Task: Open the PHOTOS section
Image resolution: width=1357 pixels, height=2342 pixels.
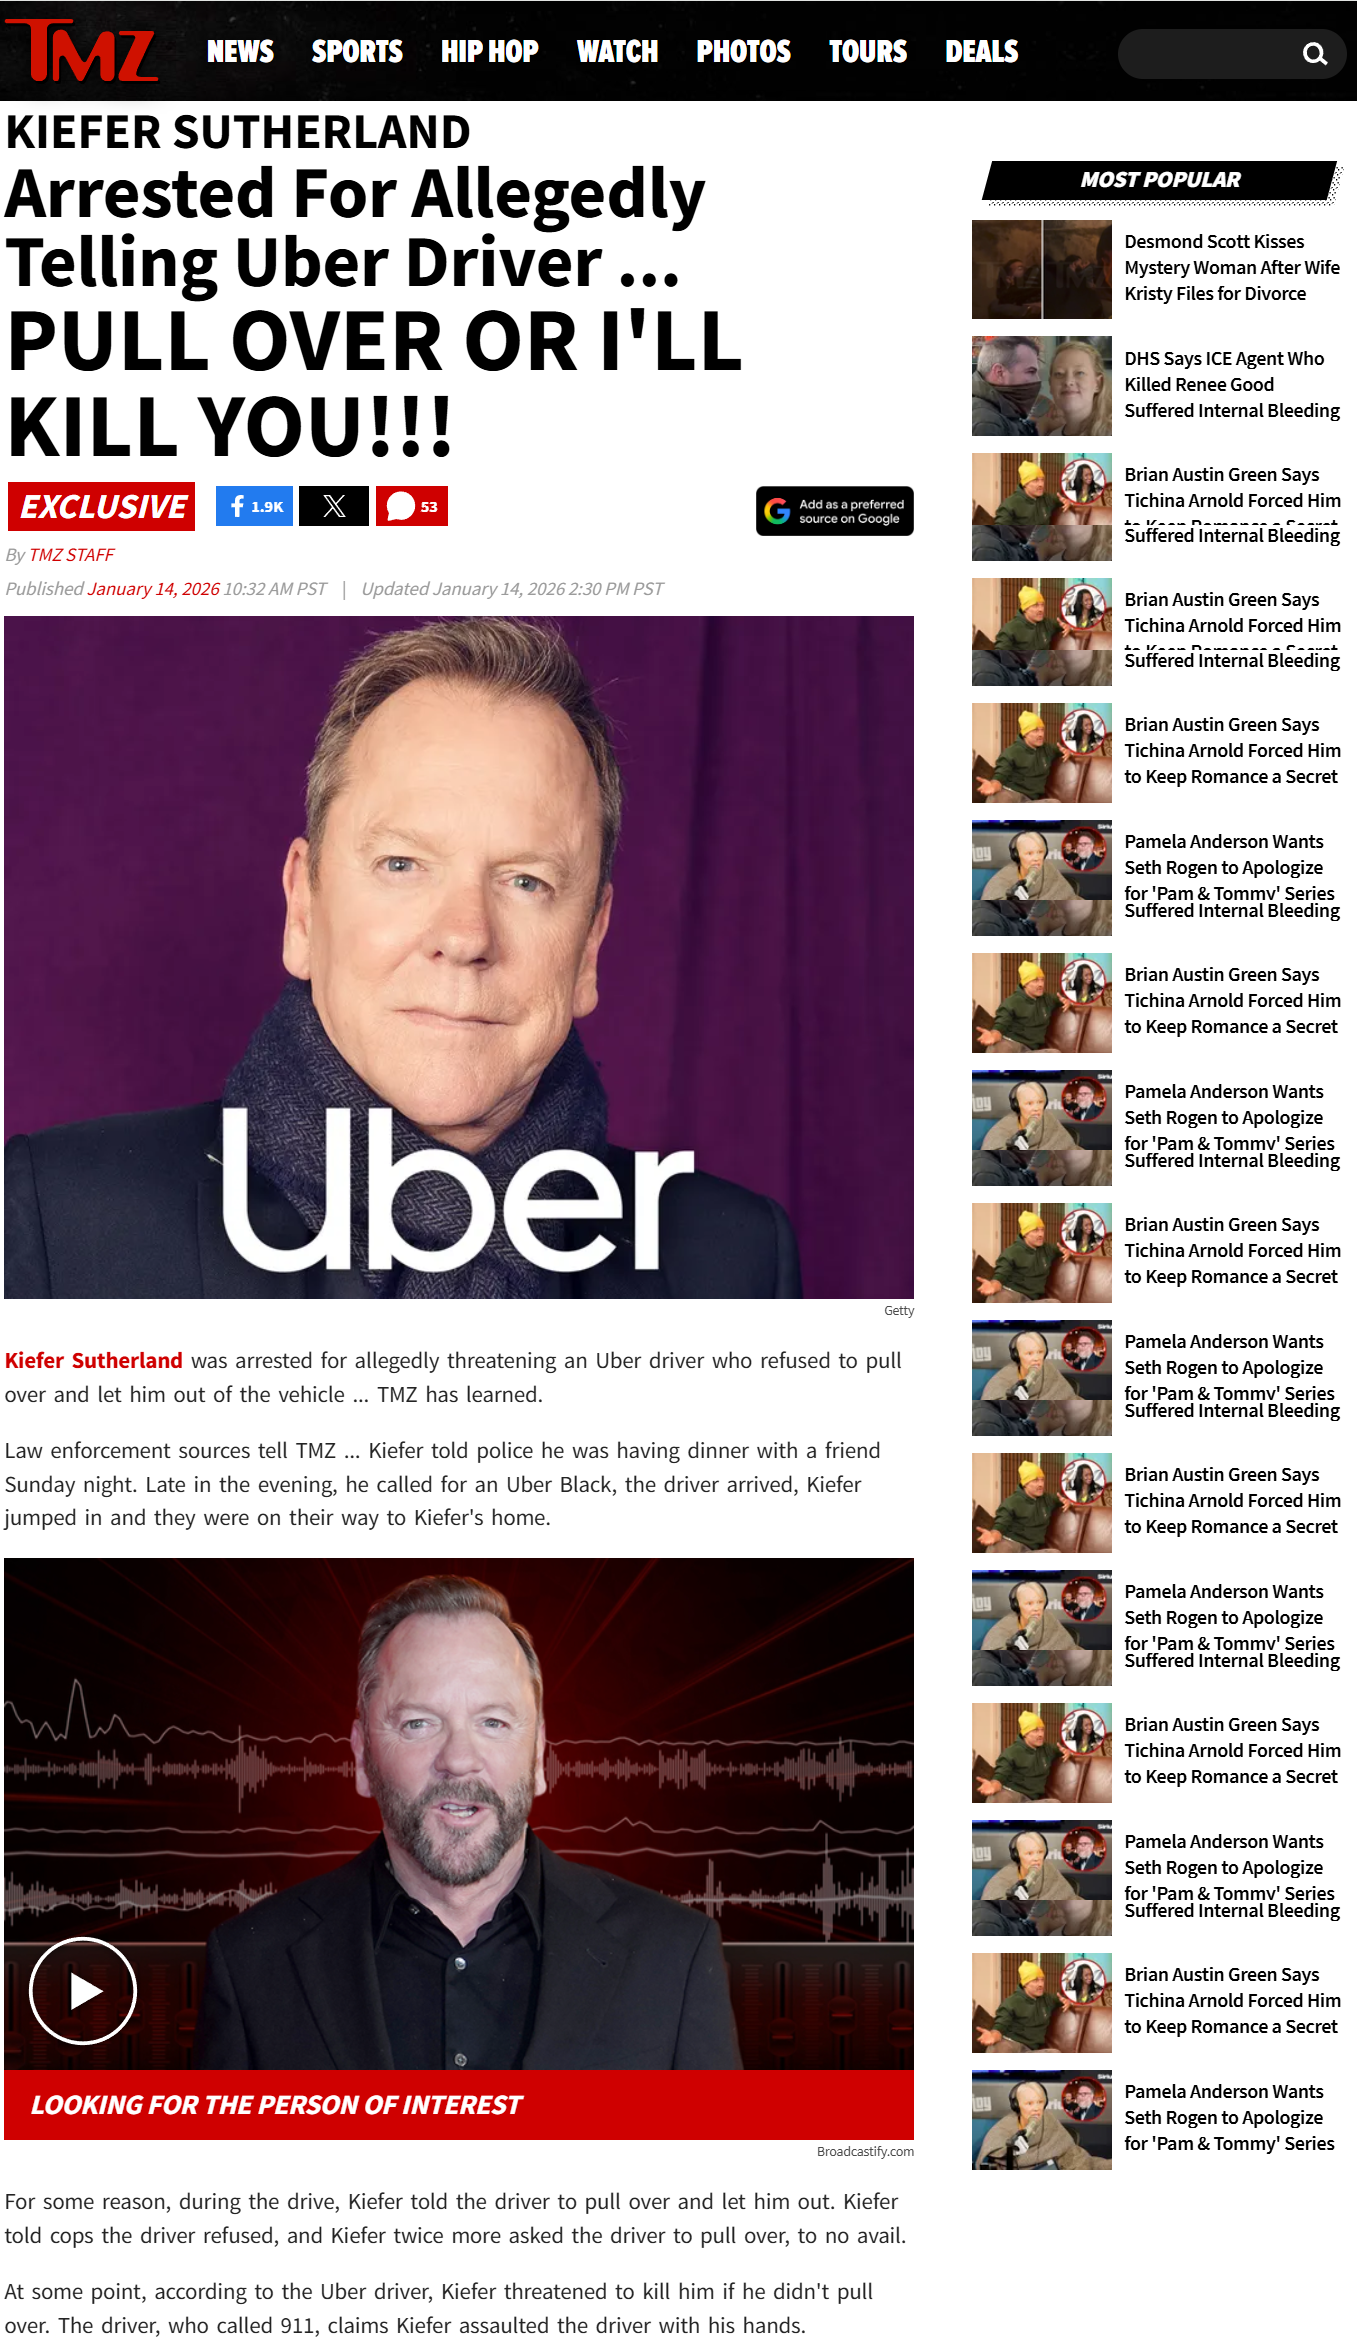Action: click(743, 51)
